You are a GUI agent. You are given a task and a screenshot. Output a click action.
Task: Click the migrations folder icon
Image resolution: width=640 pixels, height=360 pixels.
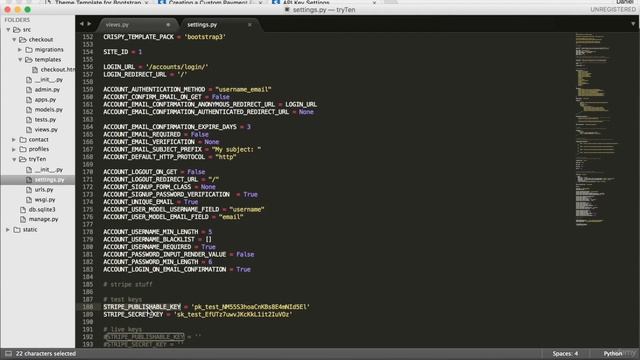29,50
